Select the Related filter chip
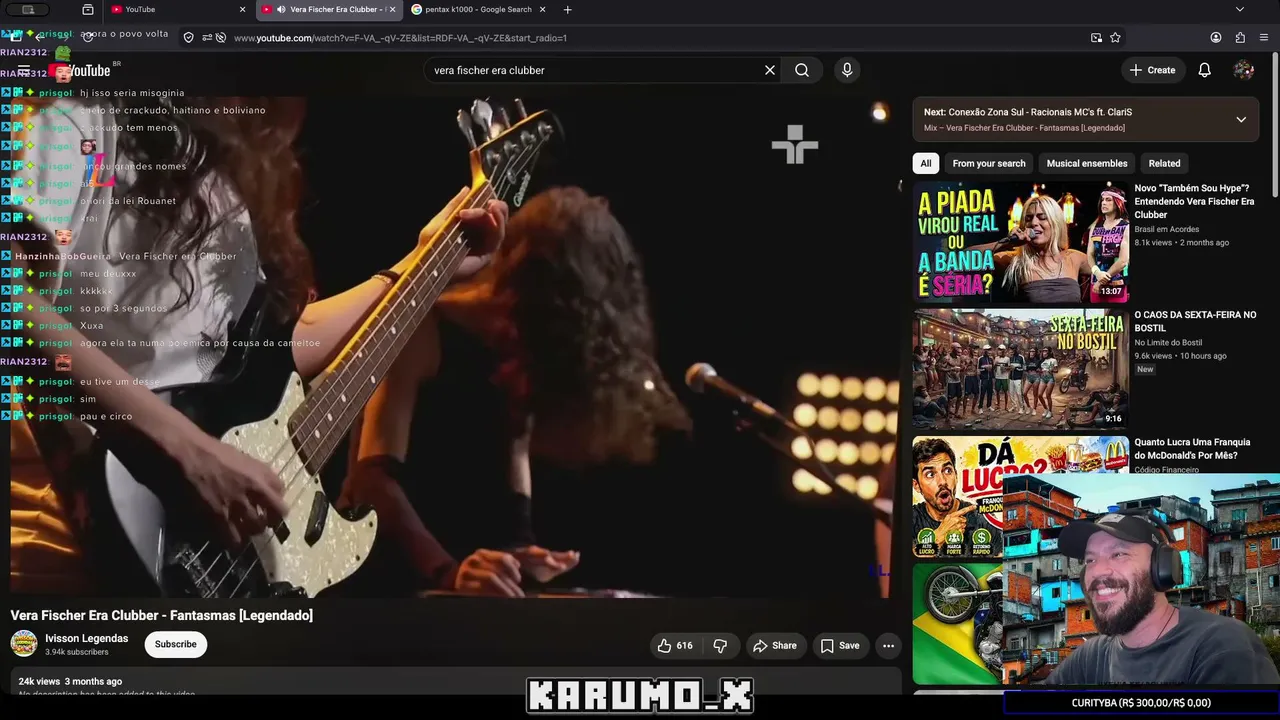The image size is (1280, 720). click(x=1164, y=164)
